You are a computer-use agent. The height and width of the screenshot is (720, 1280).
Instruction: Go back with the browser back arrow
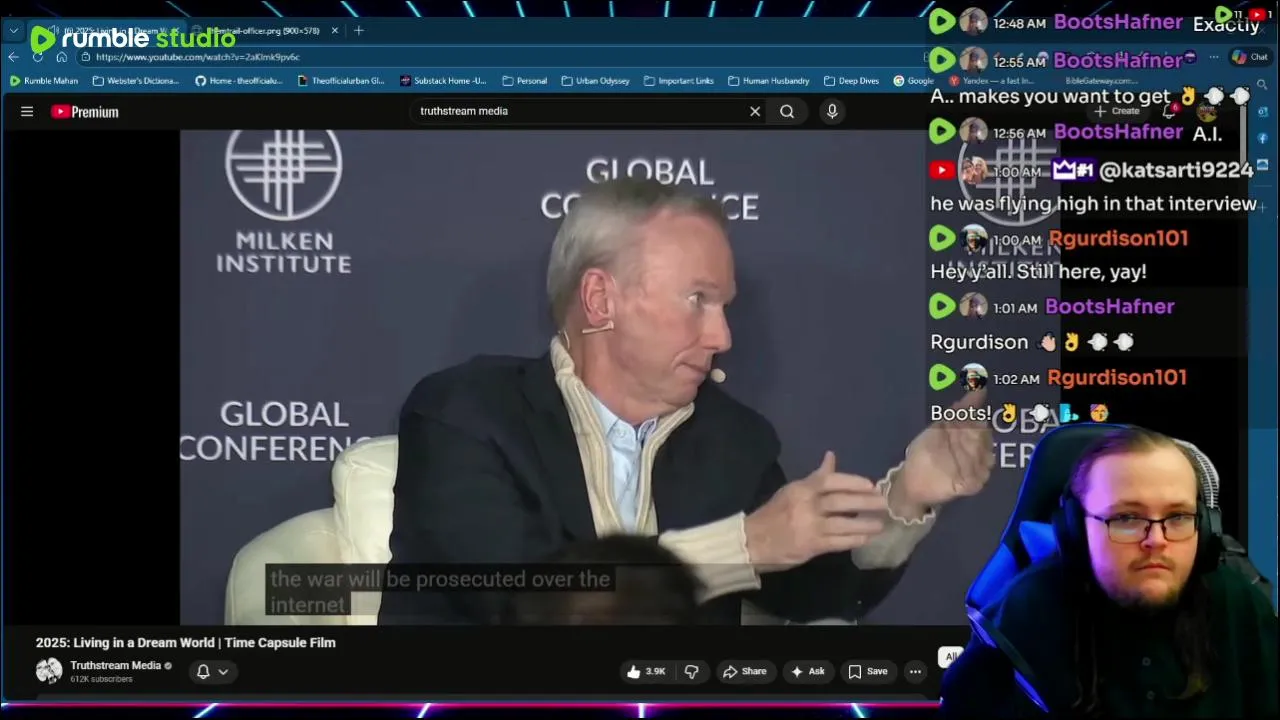[x=13, y=57]
